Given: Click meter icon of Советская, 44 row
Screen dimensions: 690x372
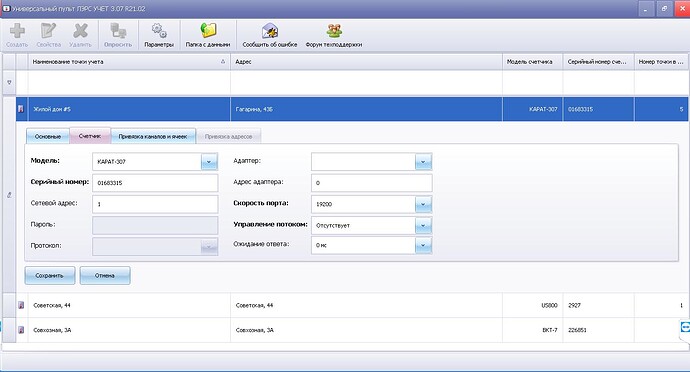Looking at the screenshot, I should click(x=21, y=305).
